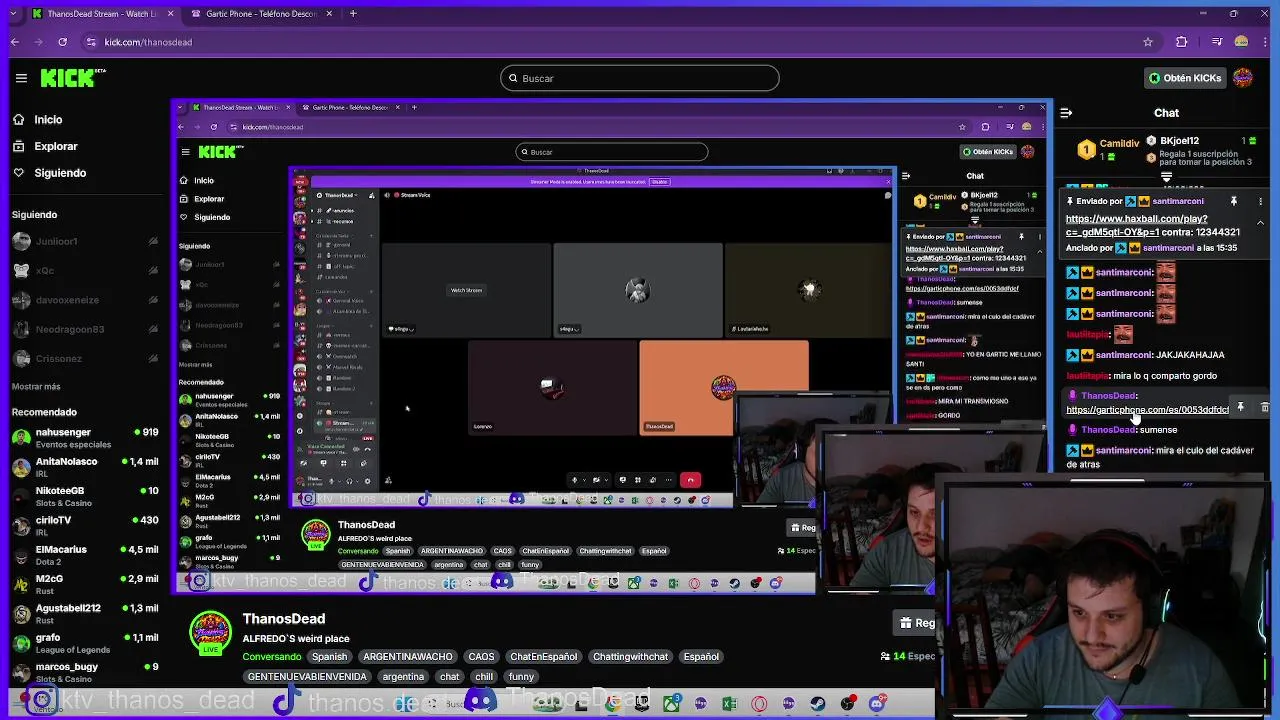
Task: Open the Chrome three-dot menu
Action: click(x=1265, y=42)
